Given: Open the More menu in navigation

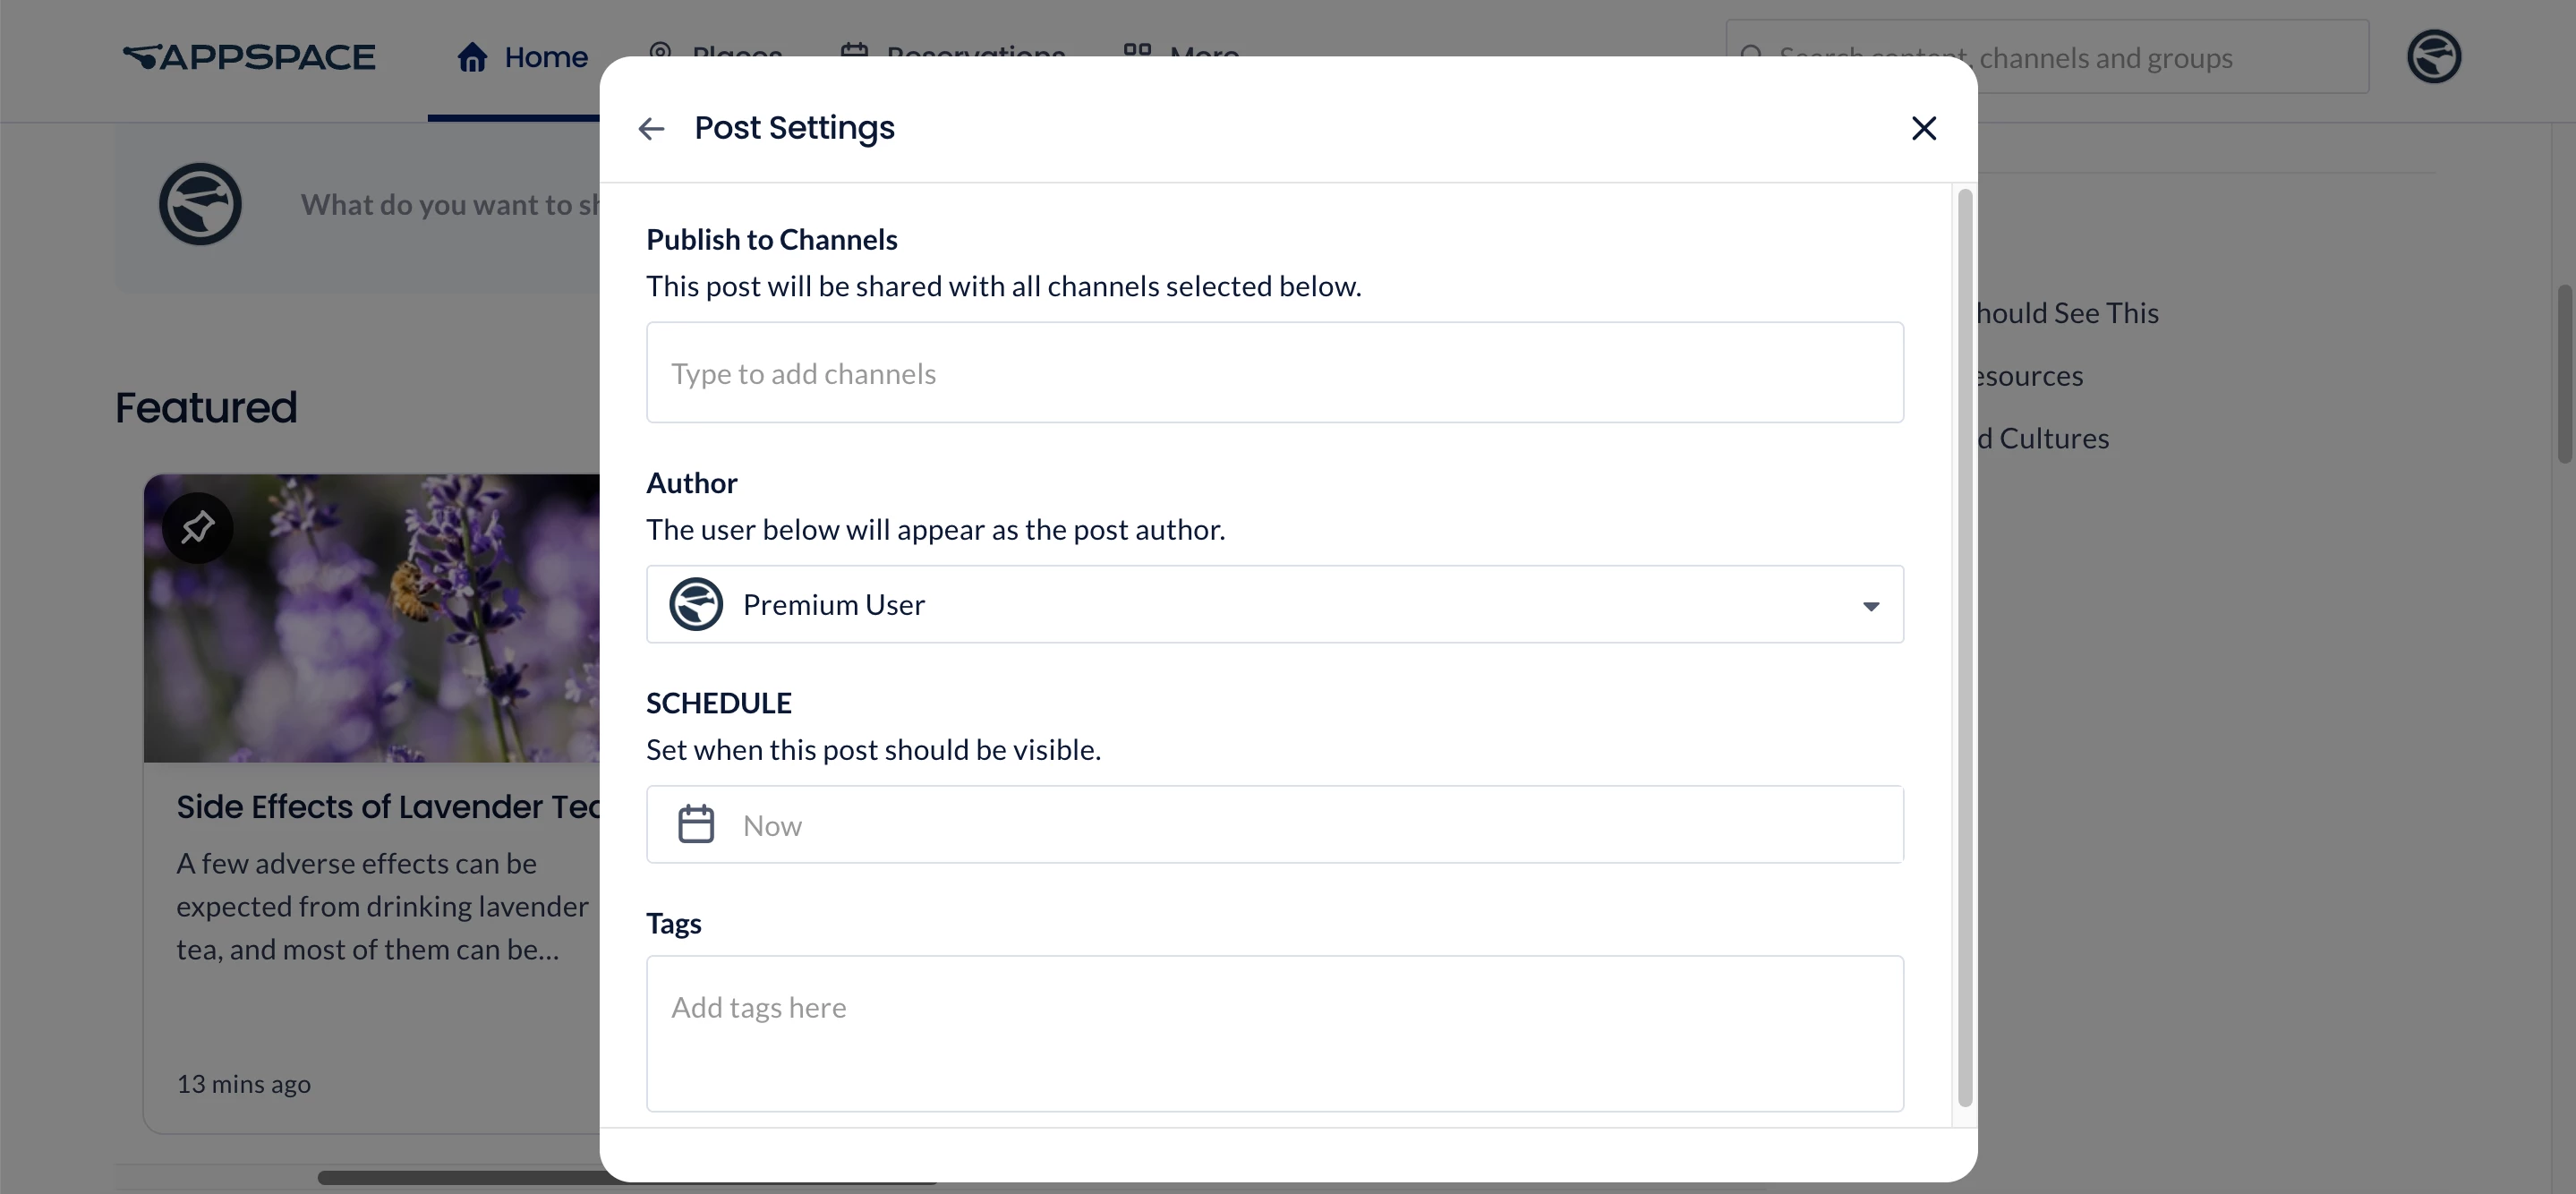Looking at the screenshot, I should tap(1181, 50).
